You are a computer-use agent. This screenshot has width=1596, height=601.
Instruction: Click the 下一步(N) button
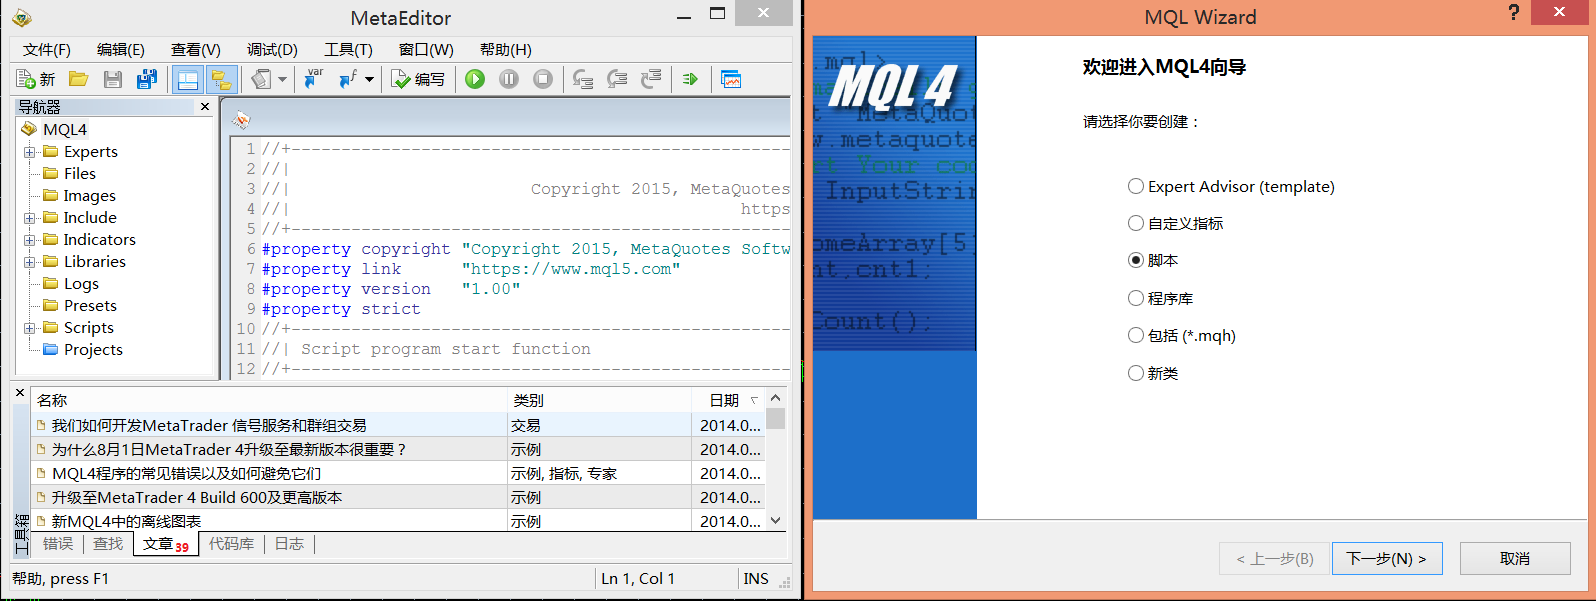pos(1386,558)
